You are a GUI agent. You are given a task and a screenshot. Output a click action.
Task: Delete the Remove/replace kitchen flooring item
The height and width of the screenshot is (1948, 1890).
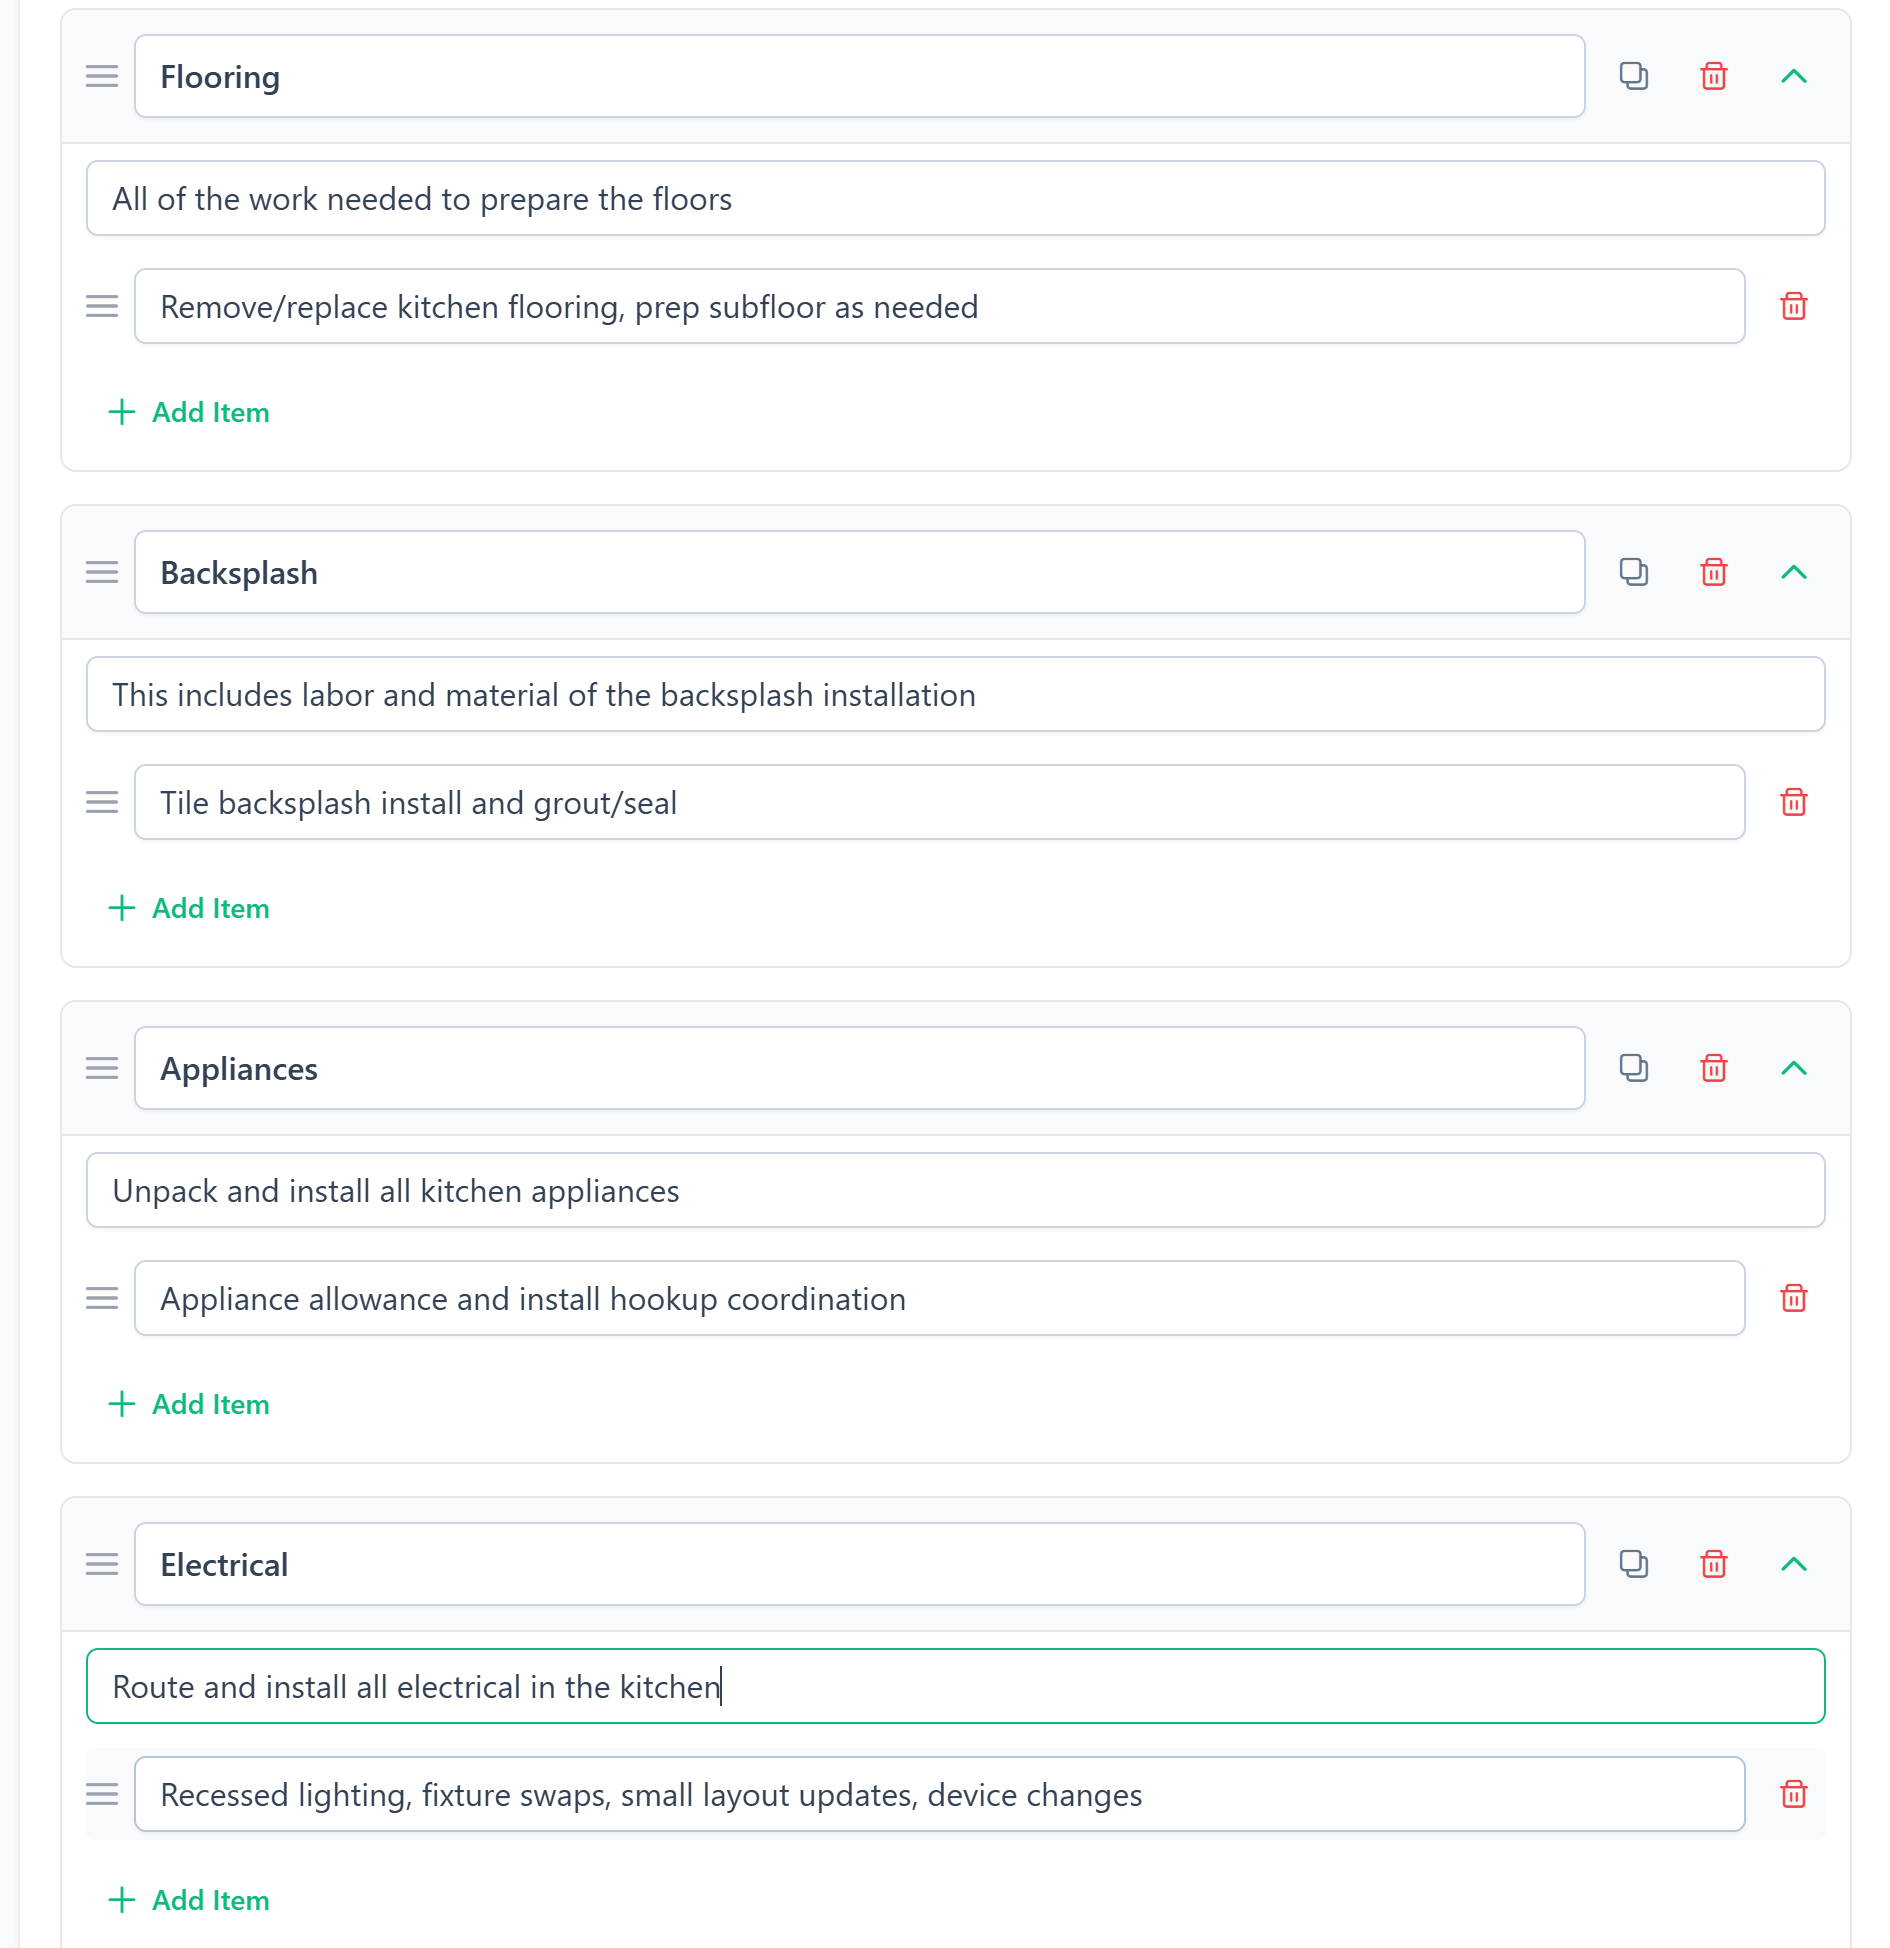[1793, 306]
